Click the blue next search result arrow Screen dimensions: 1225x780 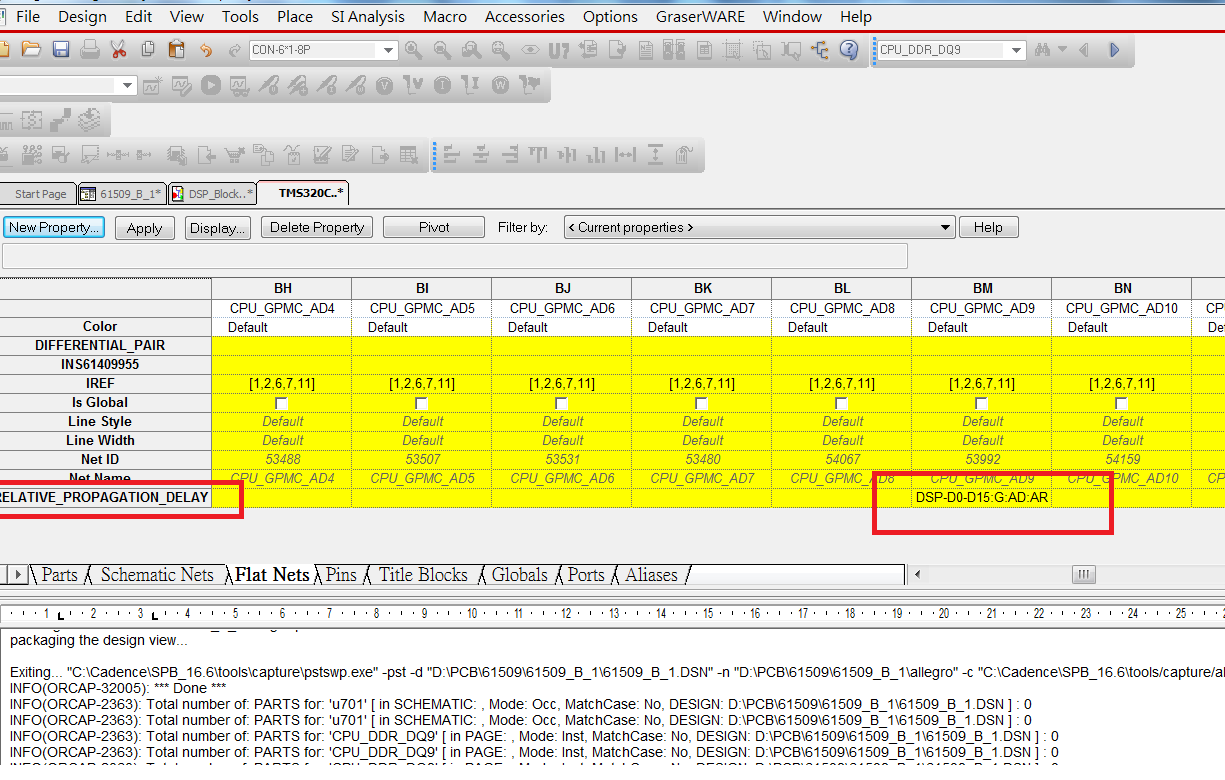[1114, 50]
